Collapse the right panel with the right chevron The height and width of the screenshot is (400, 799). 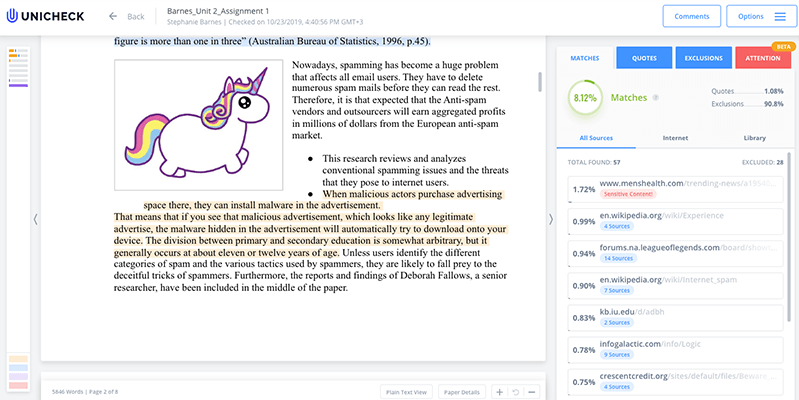pos(551,219)
